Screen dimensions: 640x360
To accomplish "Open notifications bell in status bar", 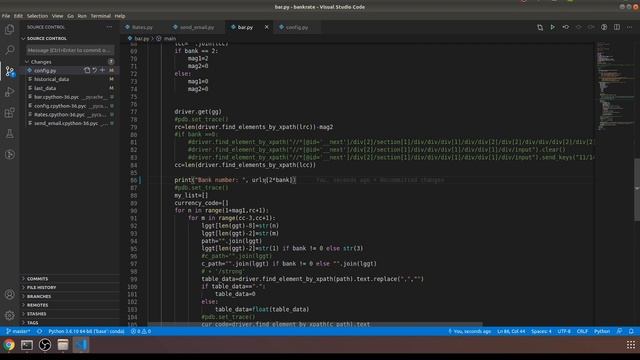I will click(631, 331).
